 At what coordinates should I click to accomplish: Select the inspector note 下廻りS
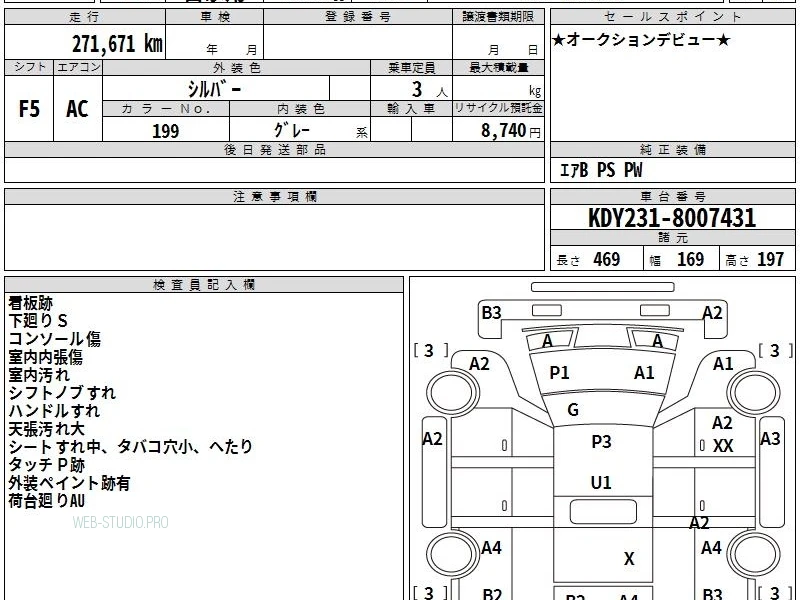pos(38,321)
